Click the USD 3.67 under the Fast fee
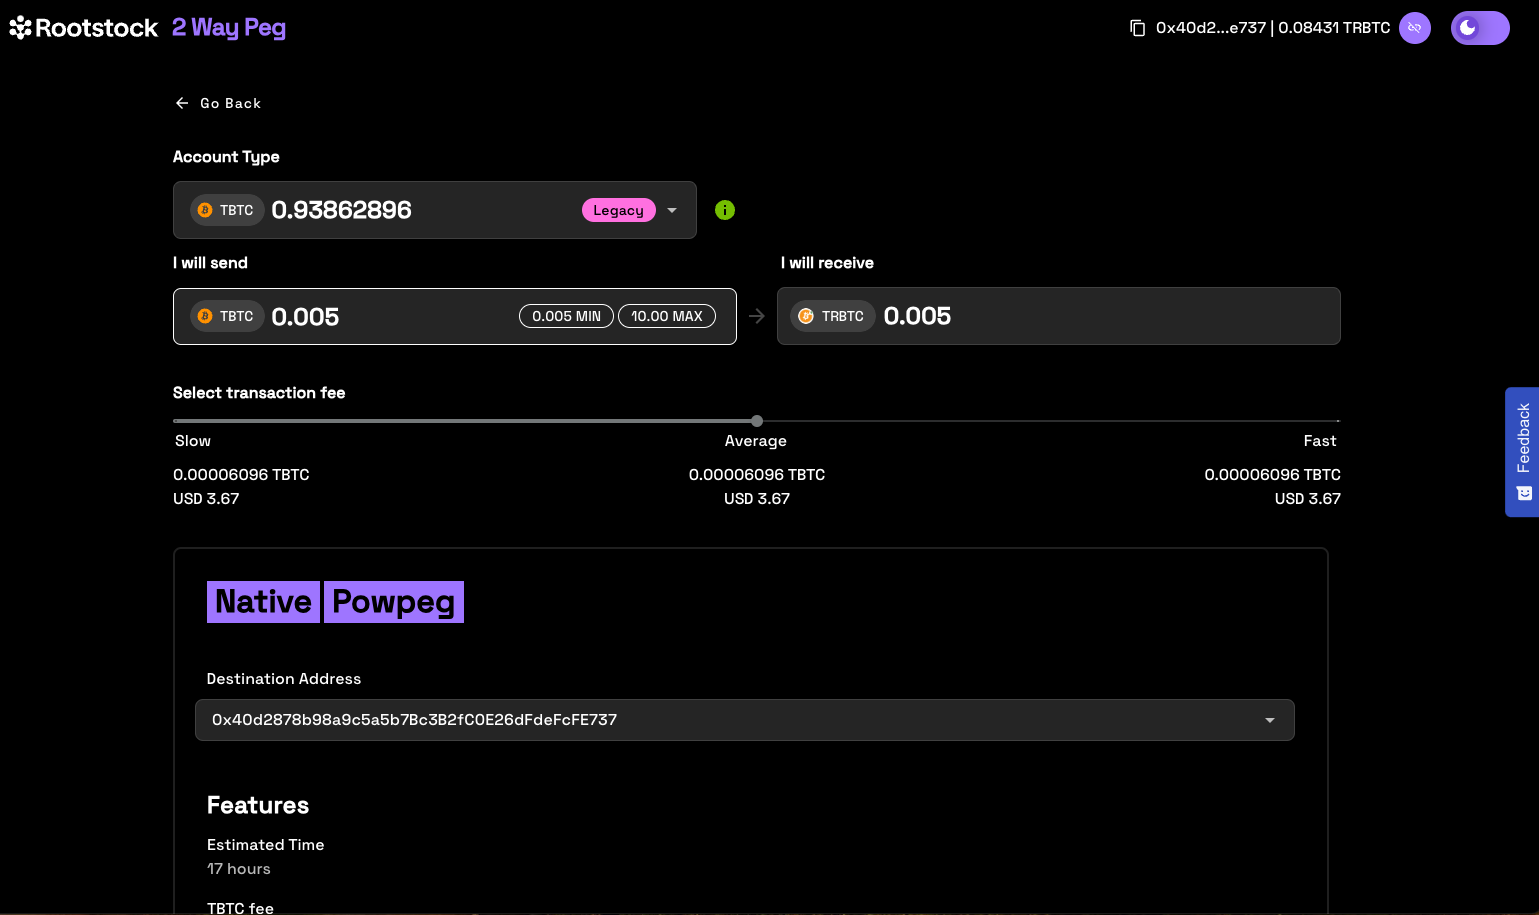The height and width of the screenshot is (915, 1539). 1308,499
